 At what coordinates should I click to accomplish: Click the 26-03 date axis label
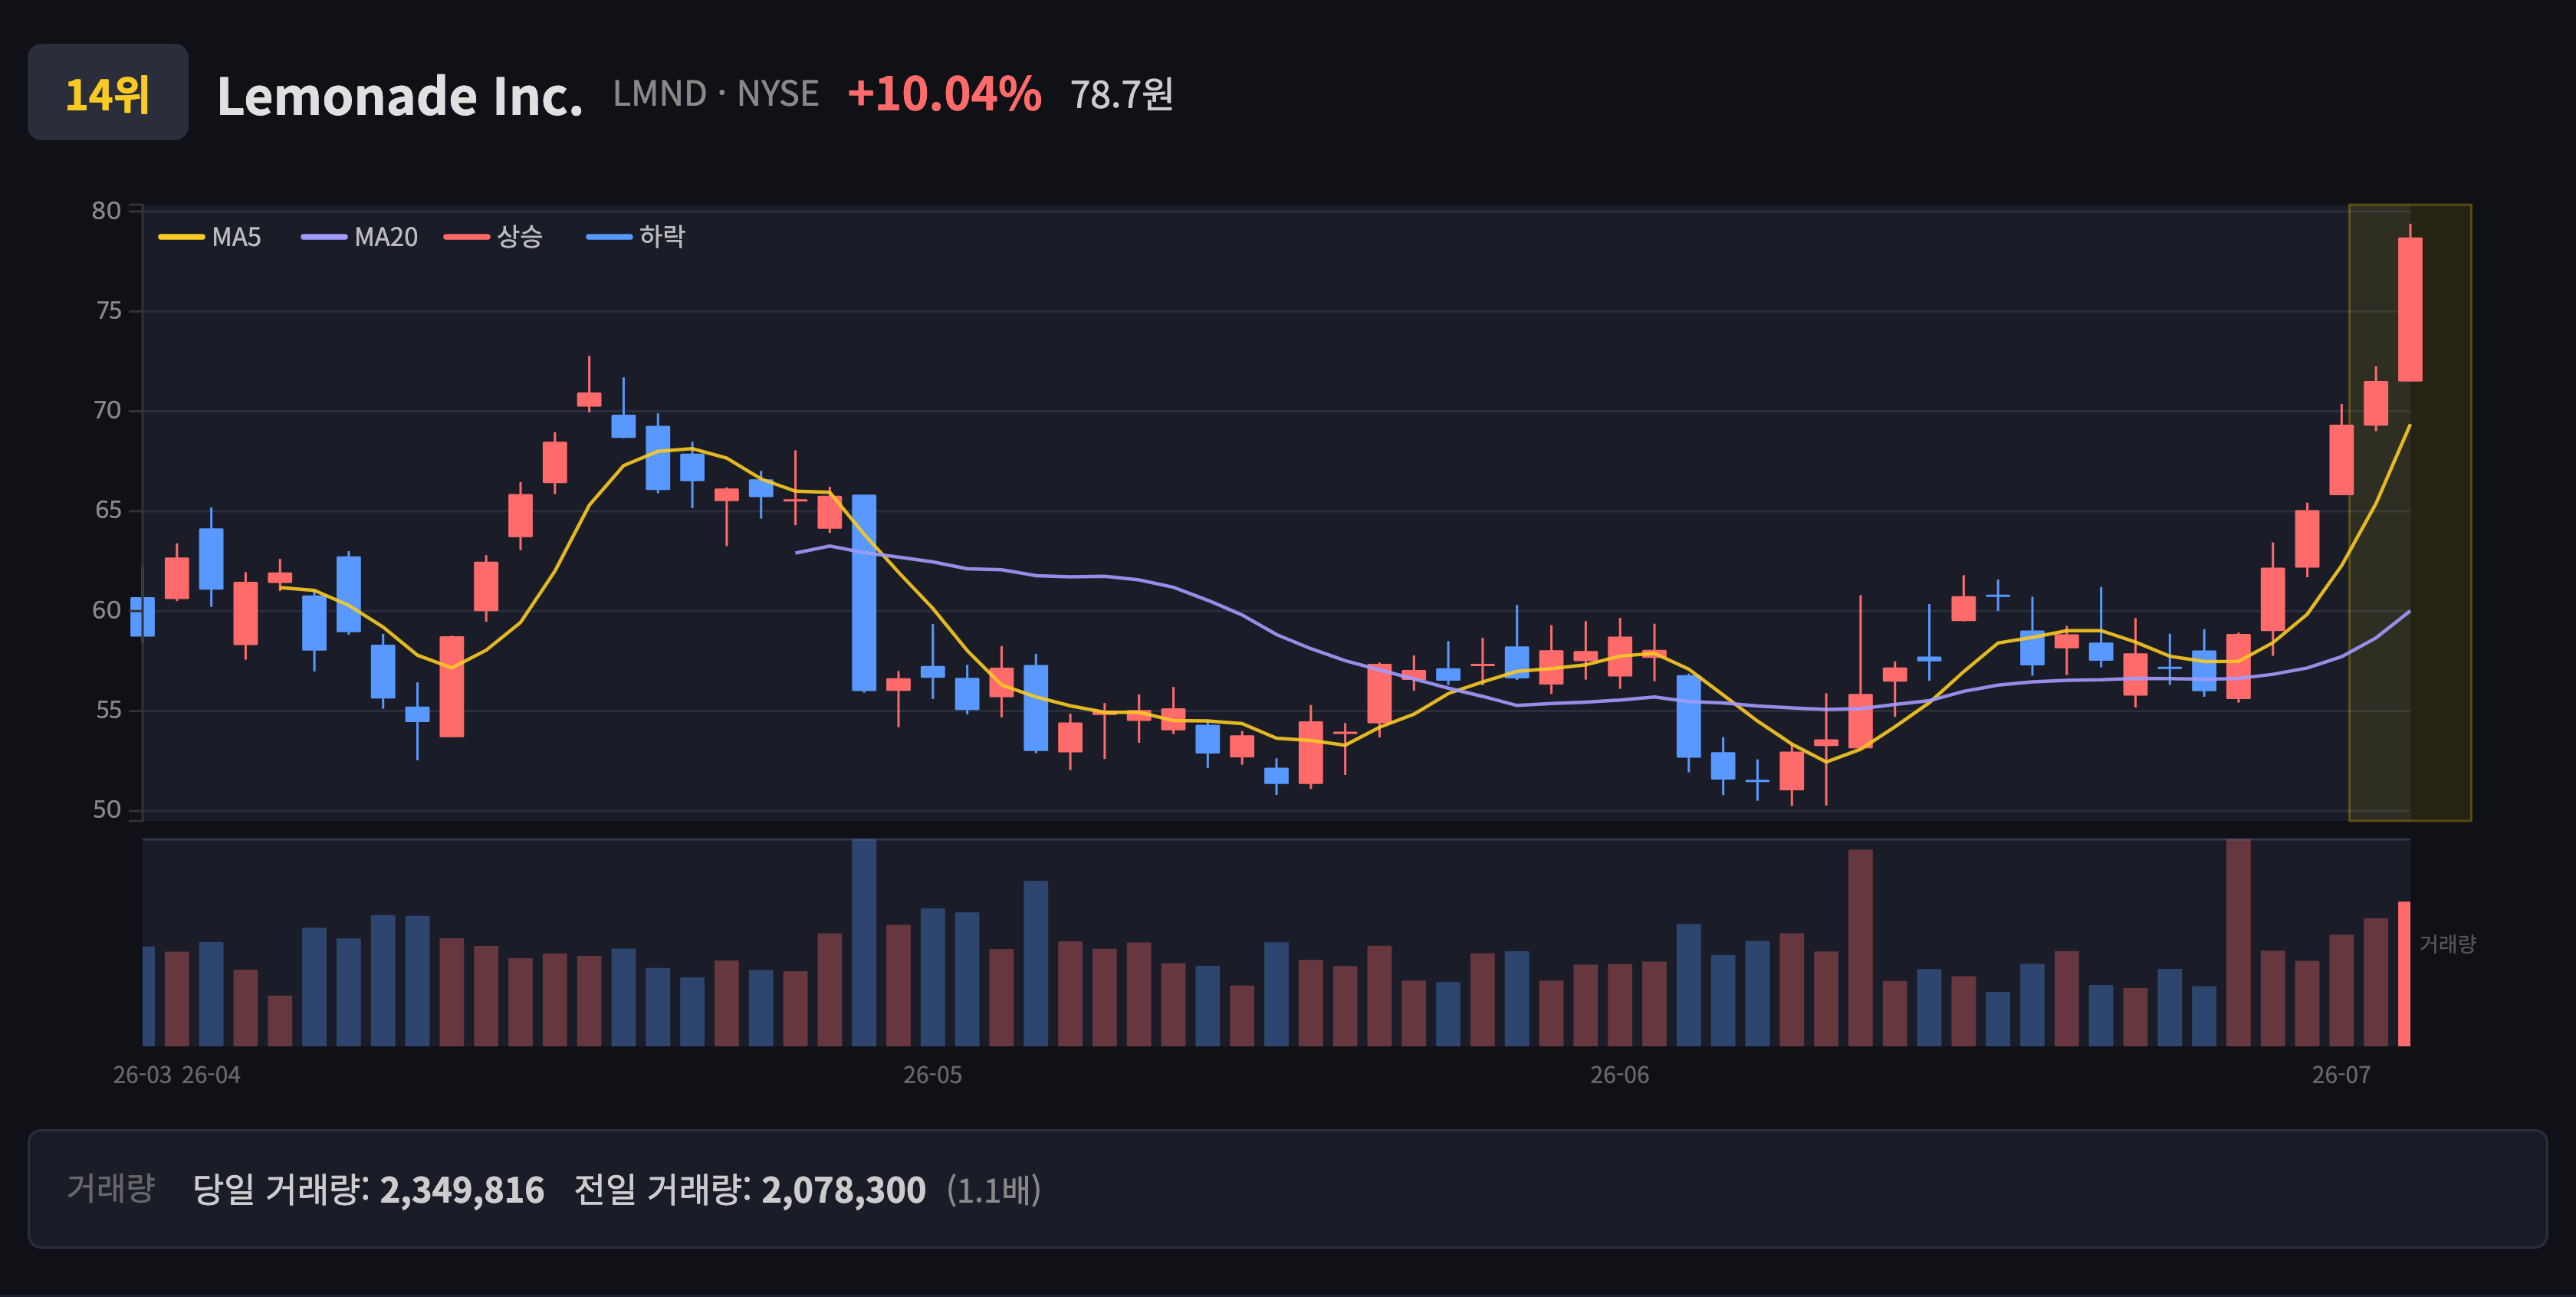click(142, 1076)
